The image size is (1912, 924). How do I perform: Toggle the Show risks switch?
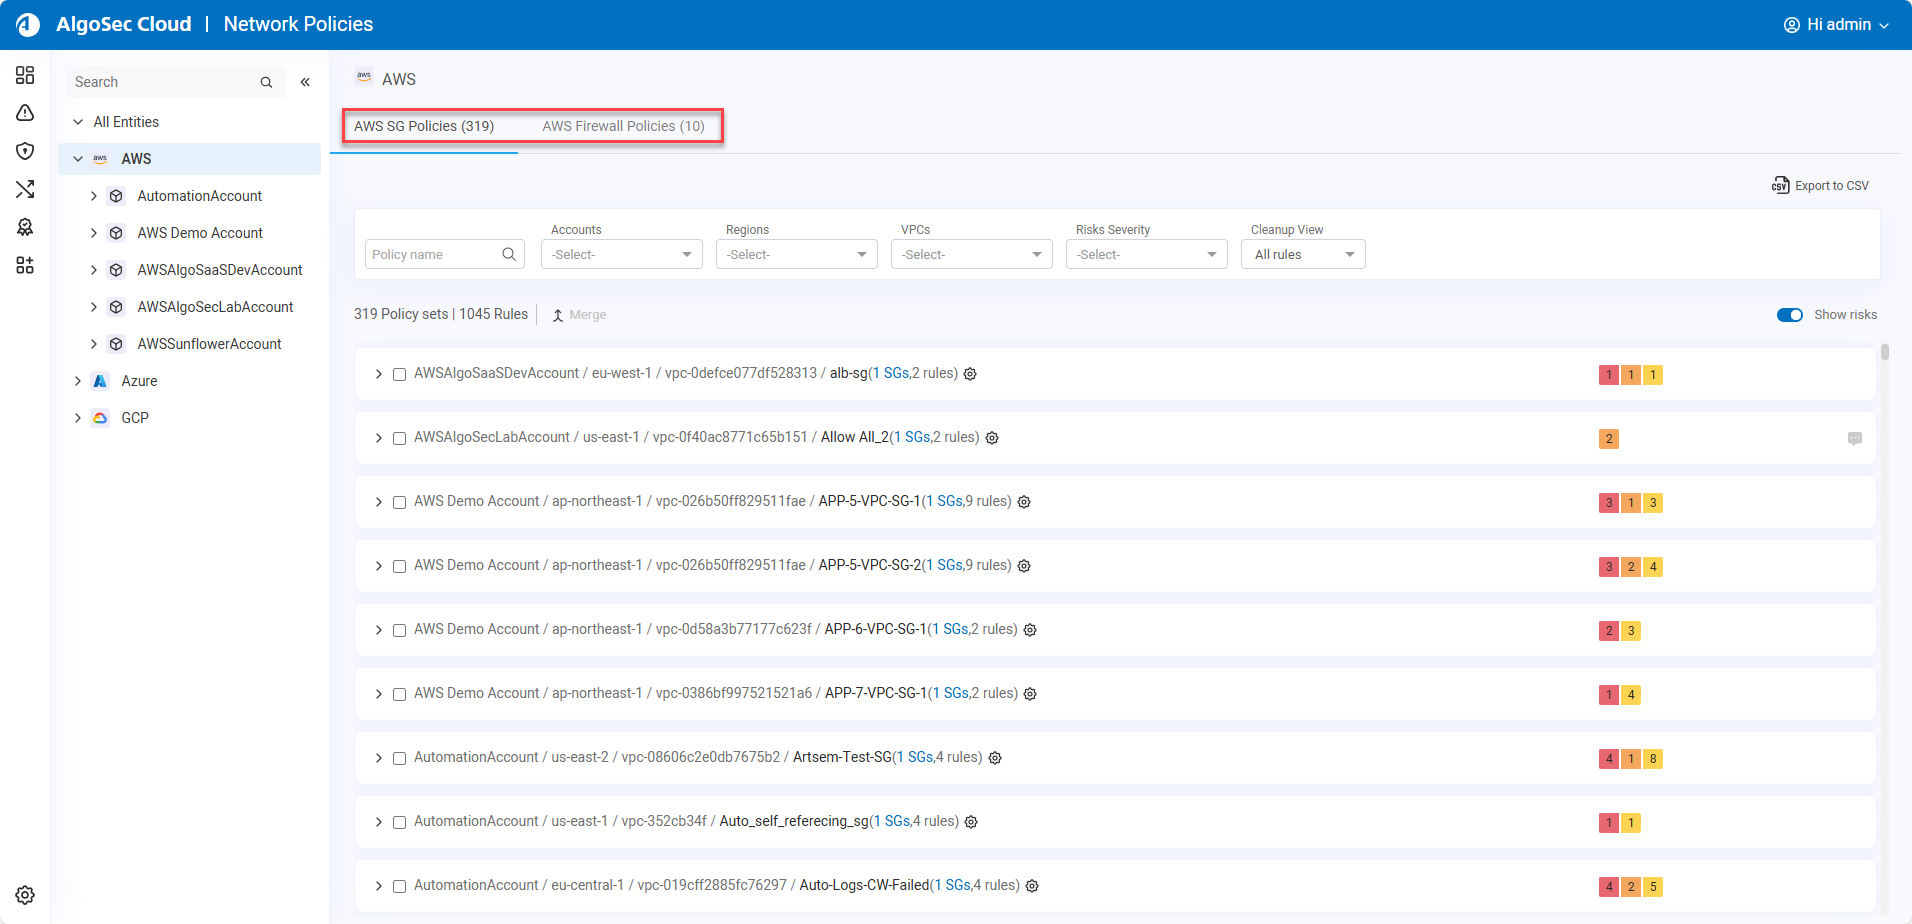pos(1789,315)
